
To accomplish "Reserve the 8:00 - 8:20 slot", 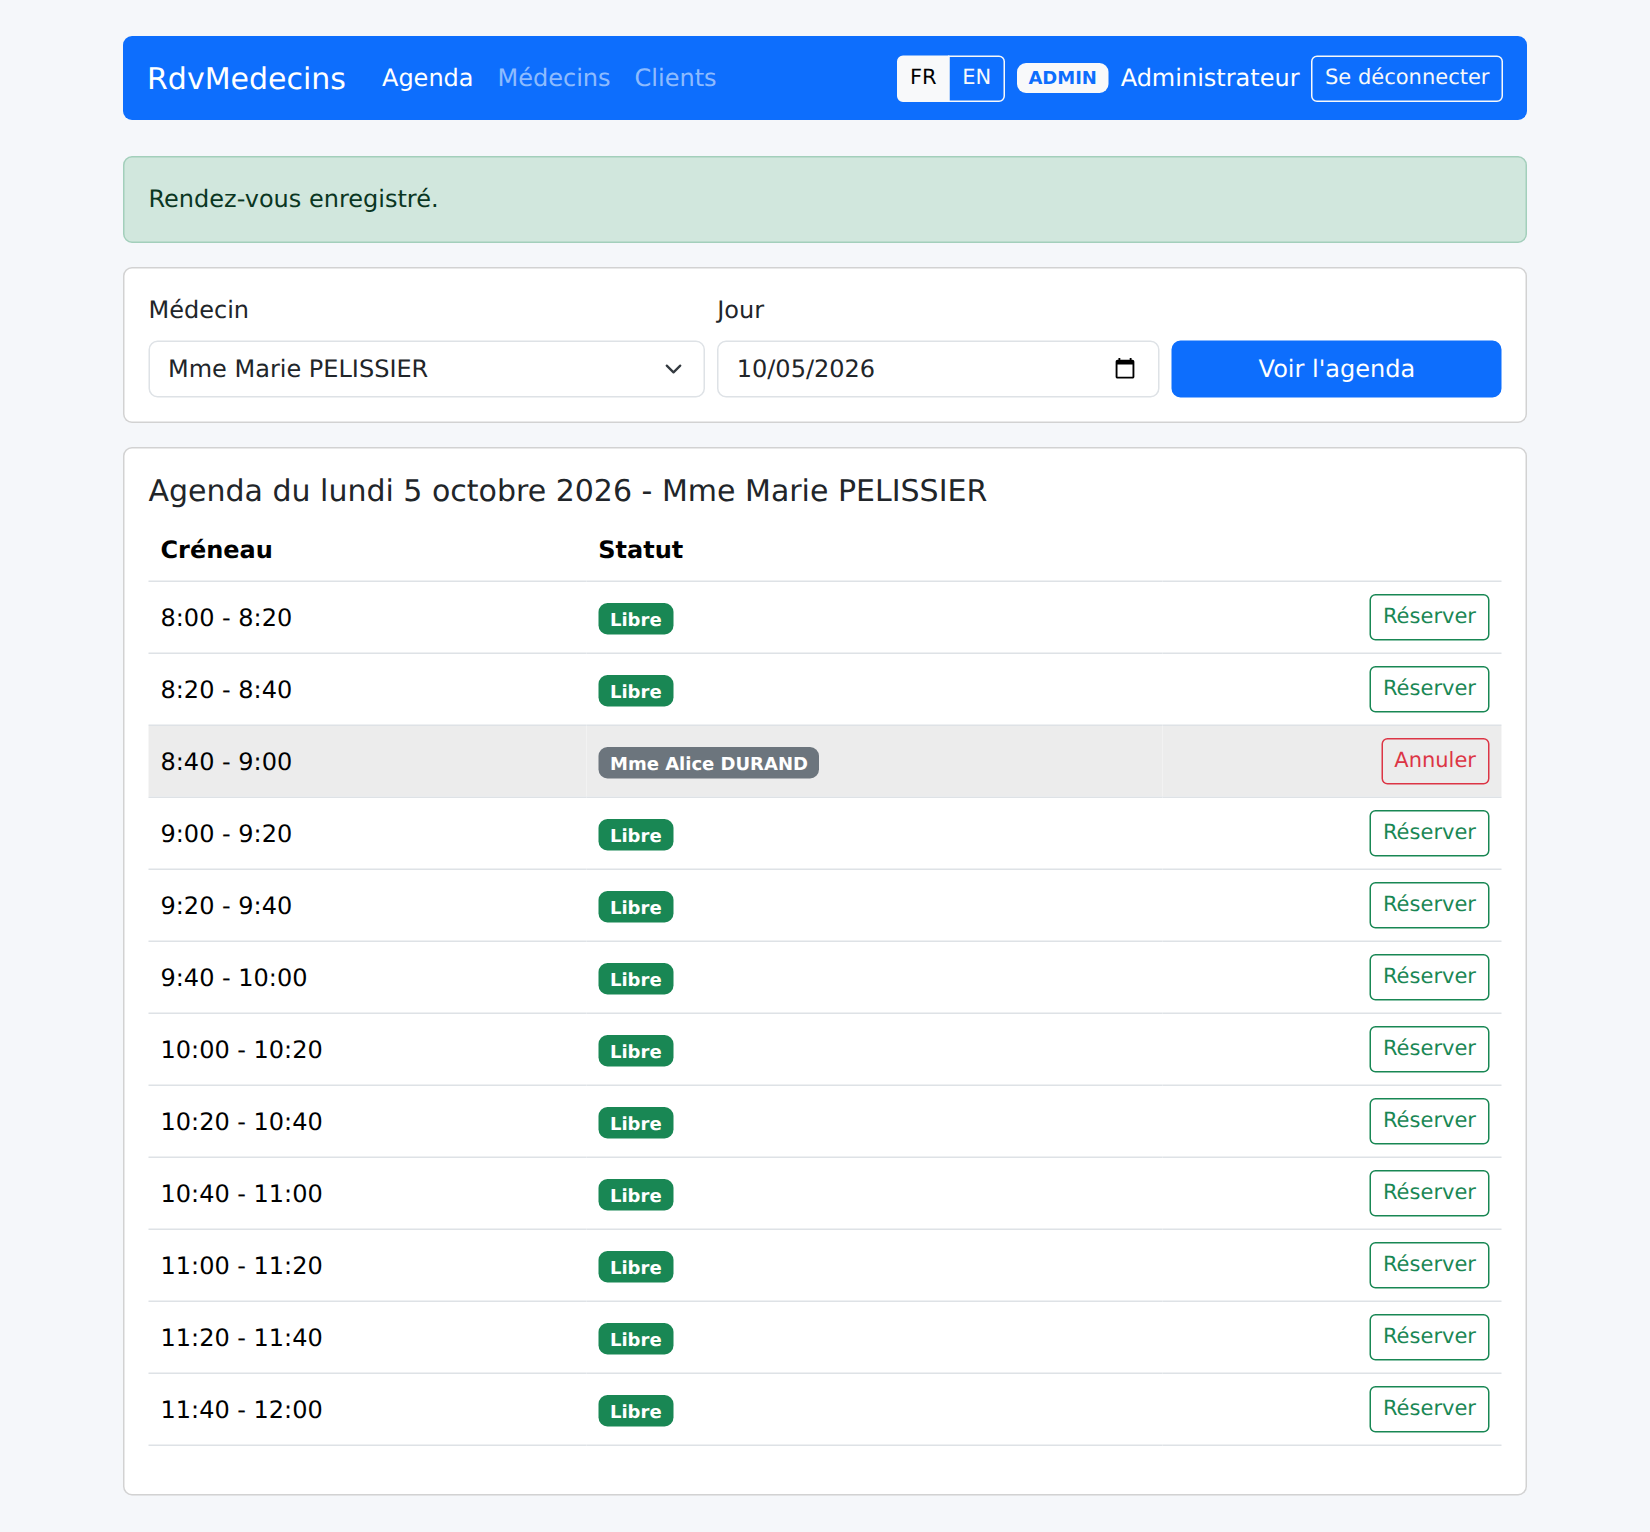I will coord(1429,617).
